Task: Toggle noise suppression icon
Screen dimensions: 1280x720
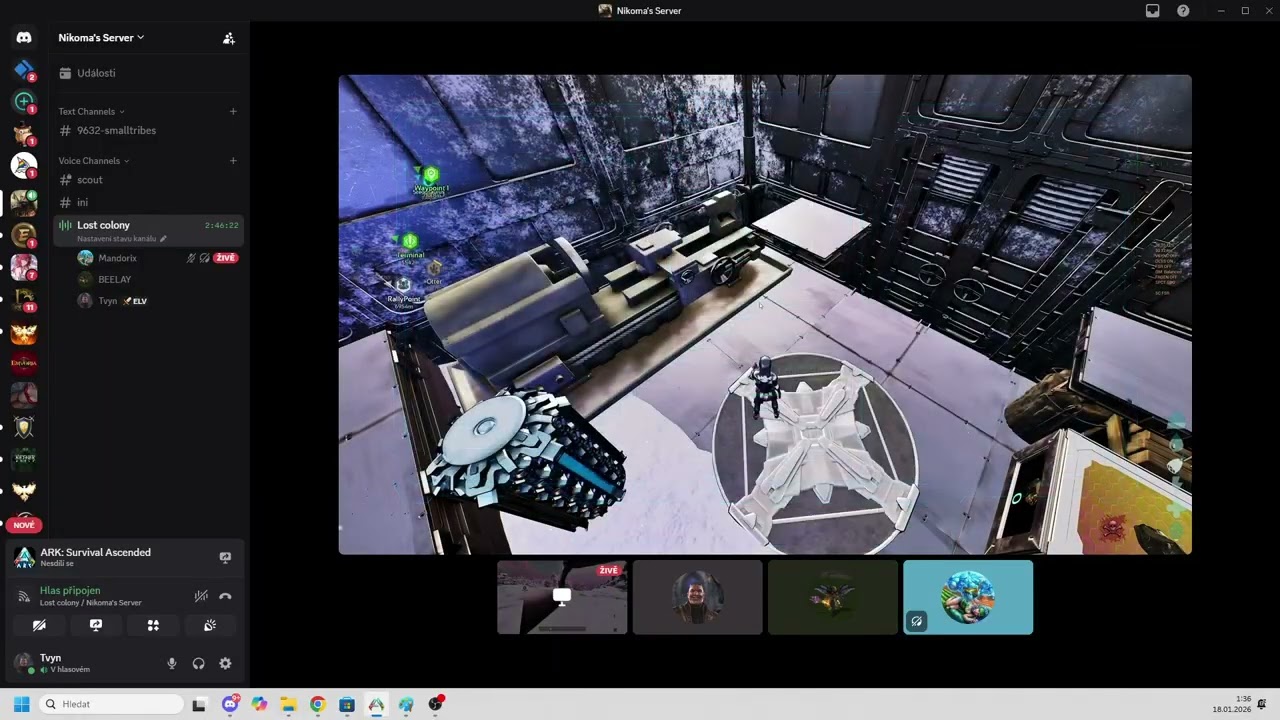Action: pos(201,596)
